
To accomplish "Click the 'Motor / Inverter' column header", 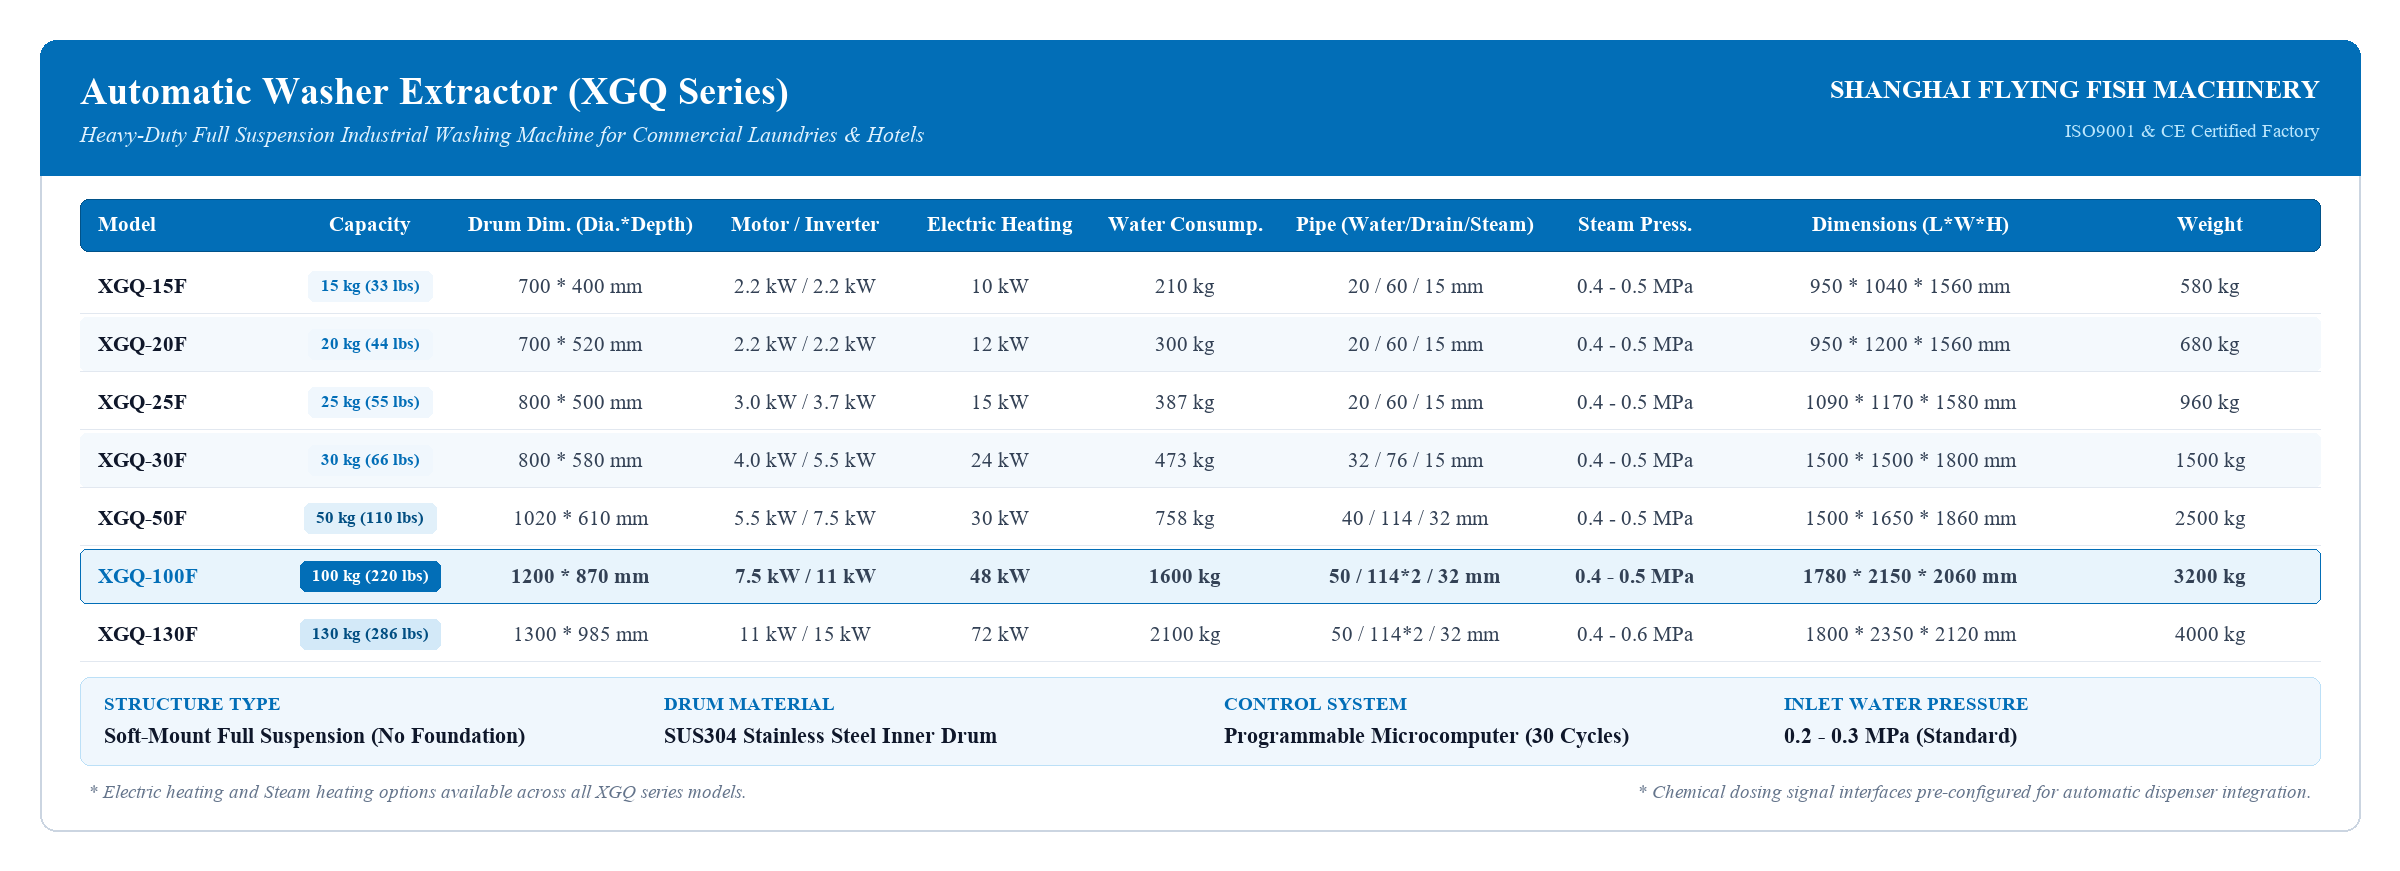I will click(x=805, y=225).
